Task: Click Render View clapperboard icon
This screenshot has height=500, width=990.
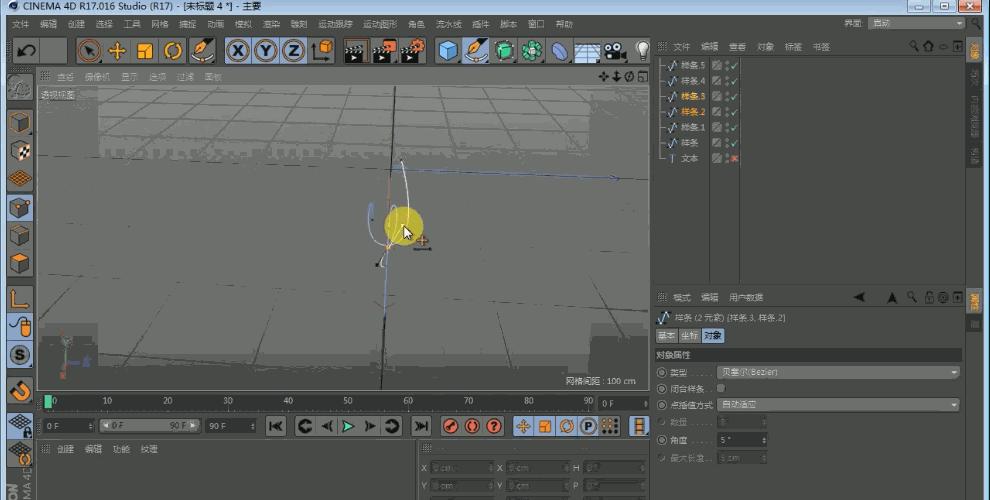Action: (356, 51)
